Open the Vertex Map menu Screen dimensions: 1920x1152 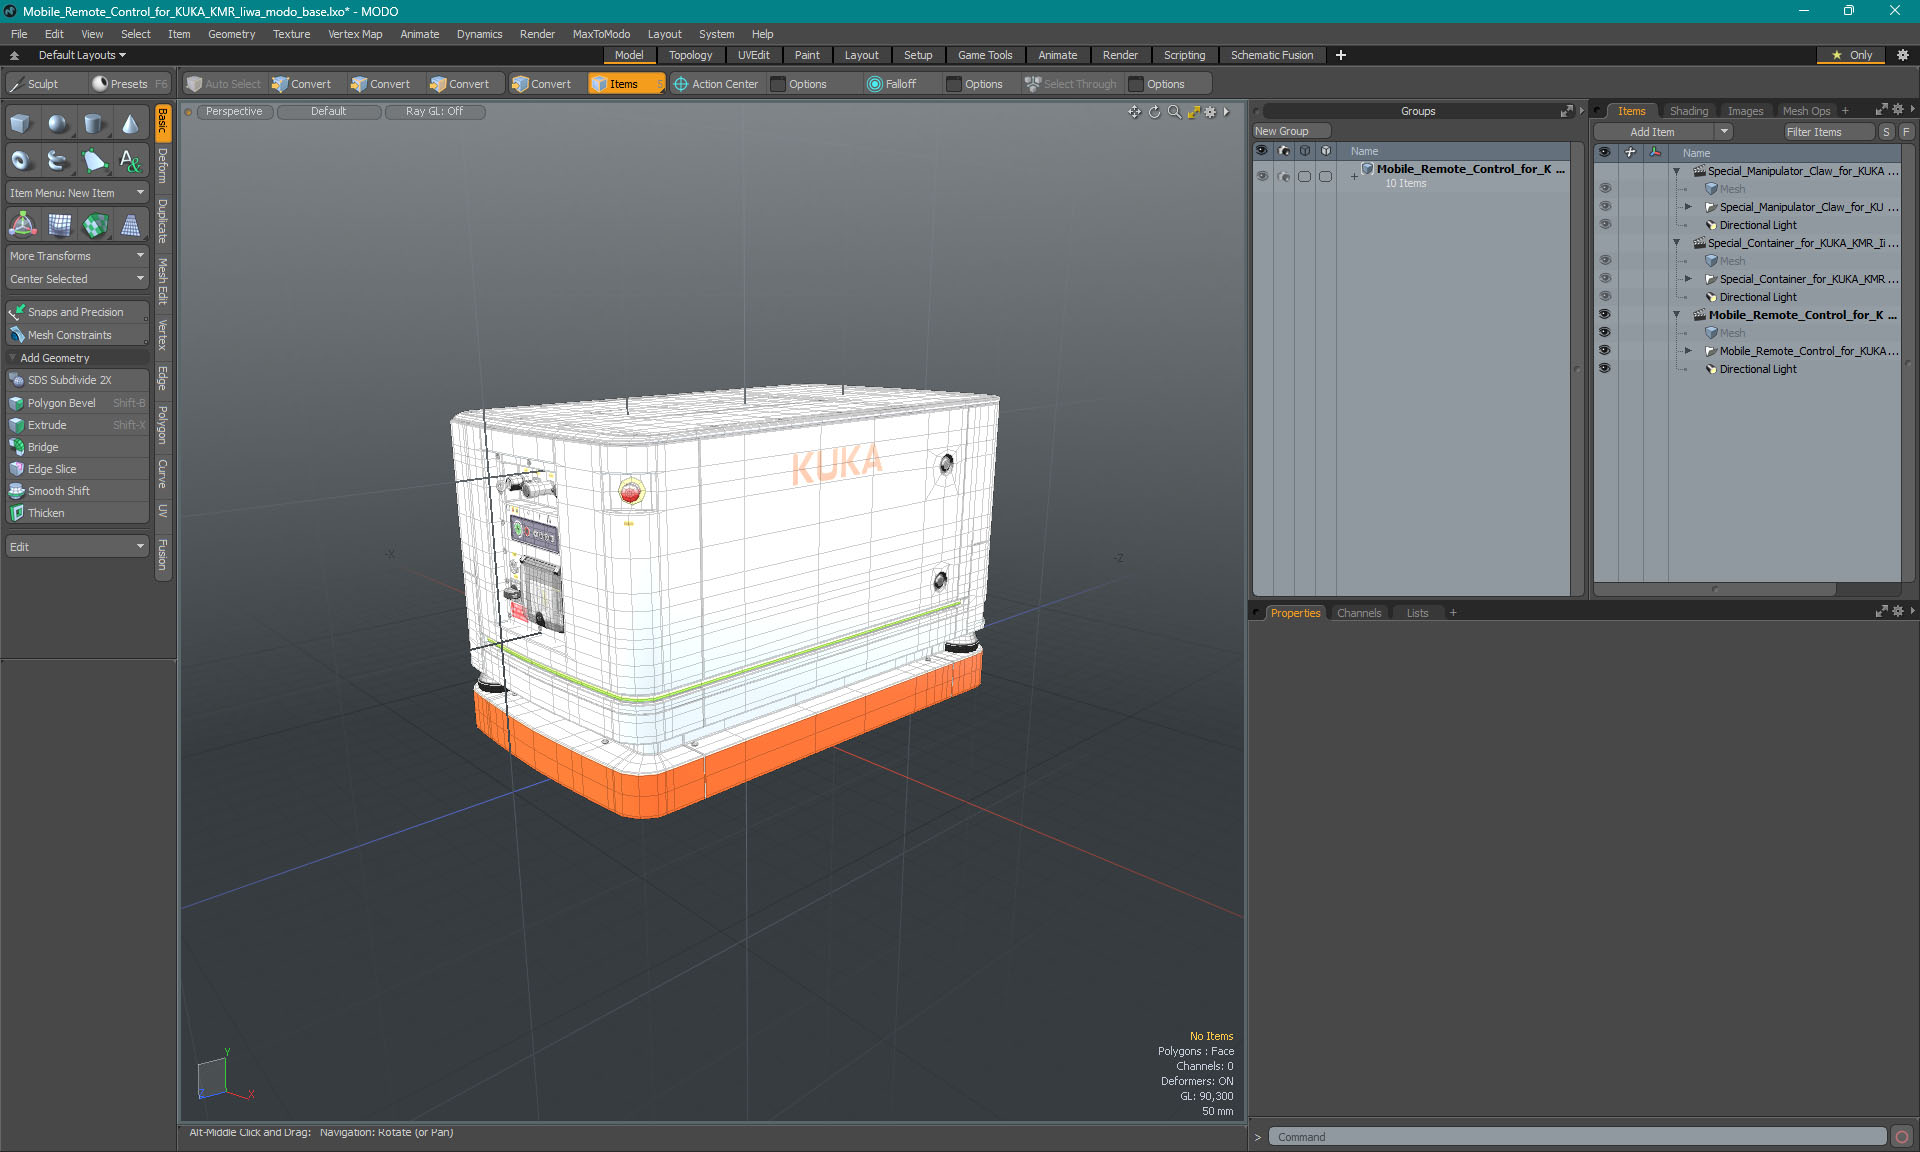pos(355,34)
